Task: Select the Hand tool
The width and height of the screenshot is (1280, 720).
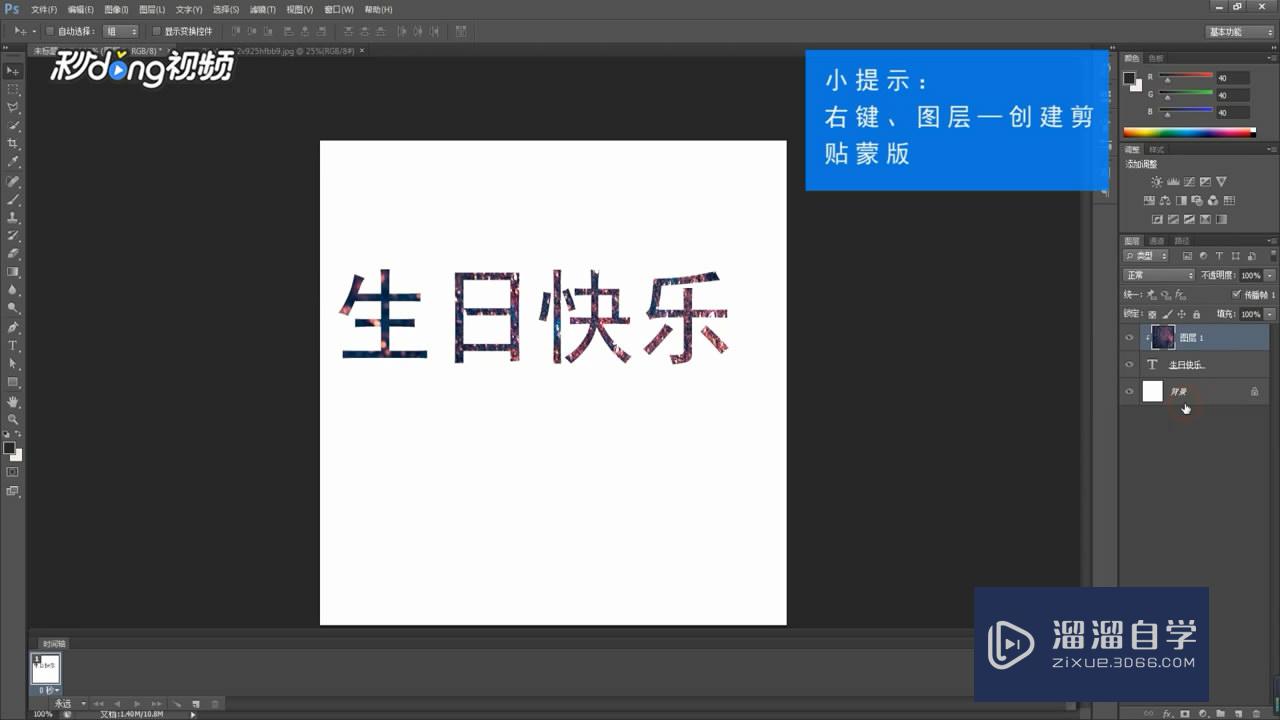Action: point(13,401)
